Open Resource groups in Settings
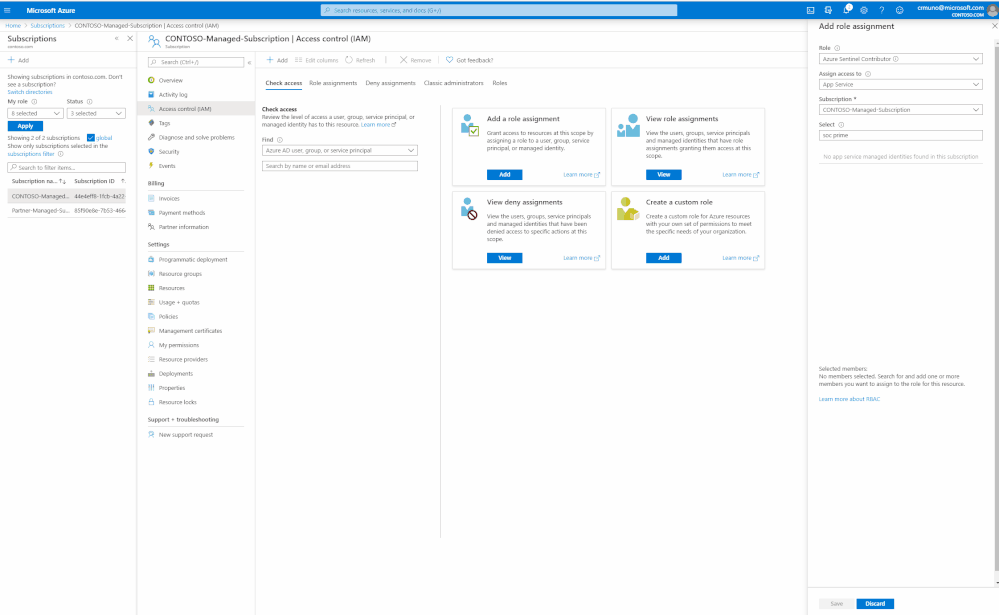 [x=180, y=274]
